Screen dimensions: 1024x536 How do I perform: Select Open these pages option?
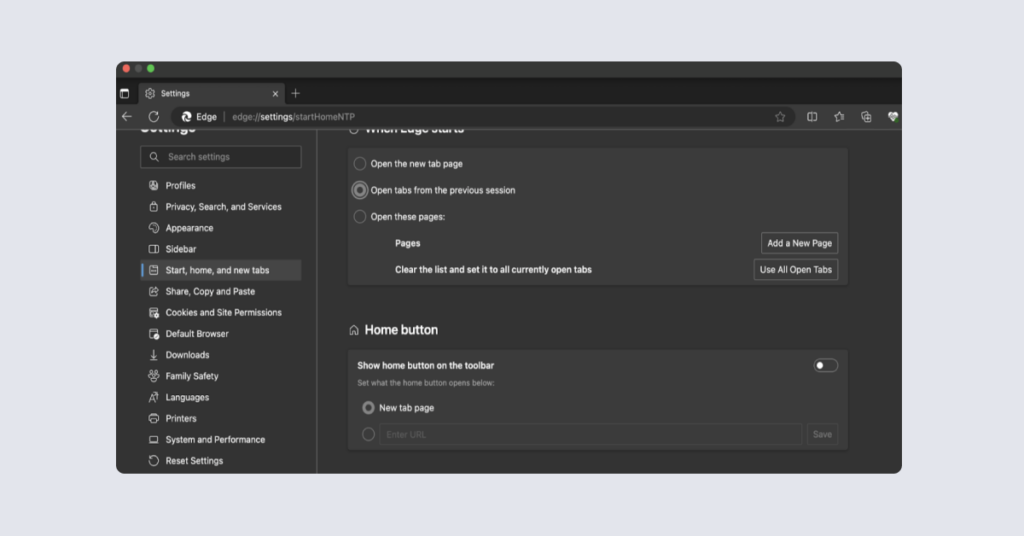pos(360,217)
